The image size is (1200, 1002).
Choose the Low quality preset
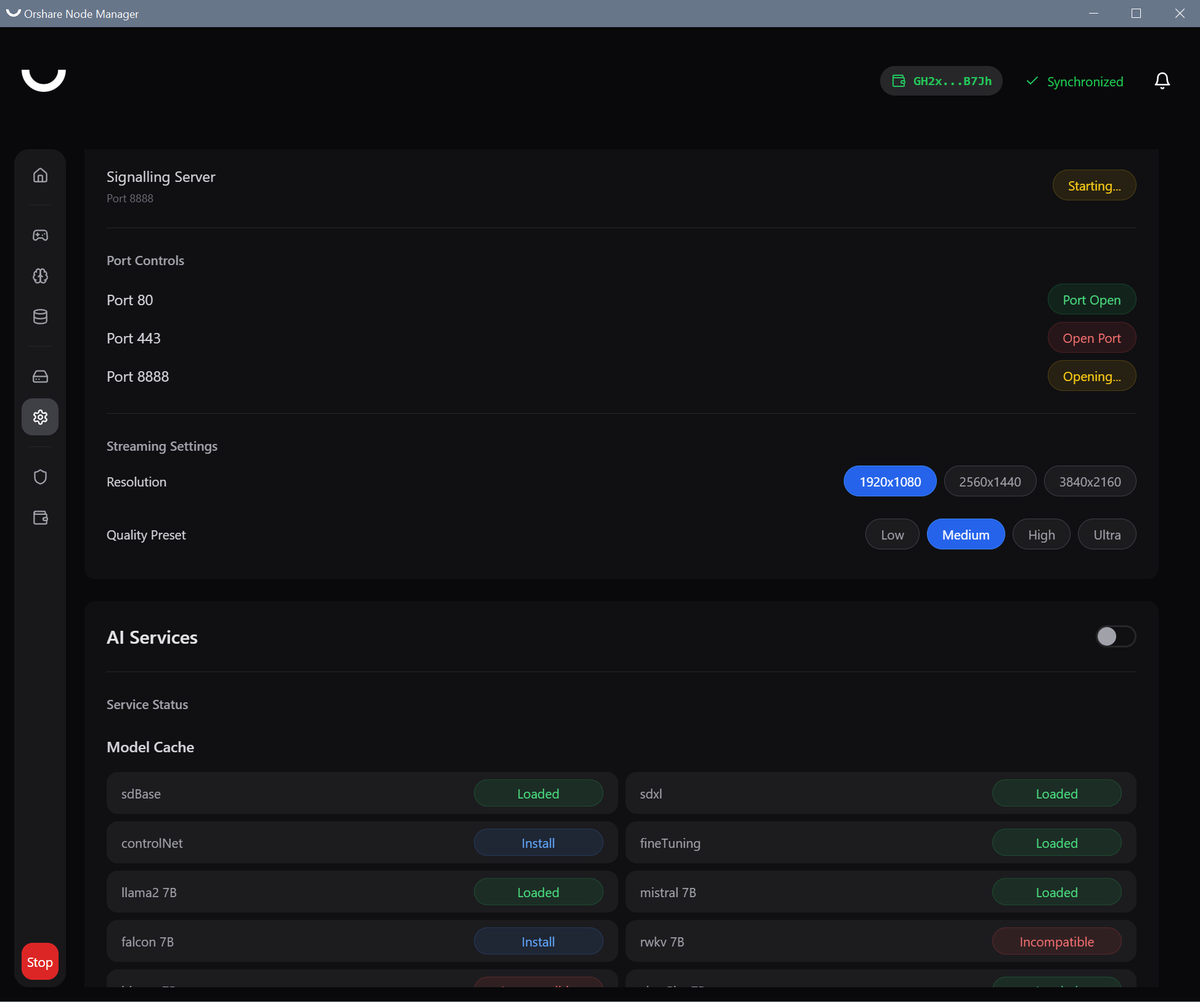pyautogui.click(x=892, y=535)
